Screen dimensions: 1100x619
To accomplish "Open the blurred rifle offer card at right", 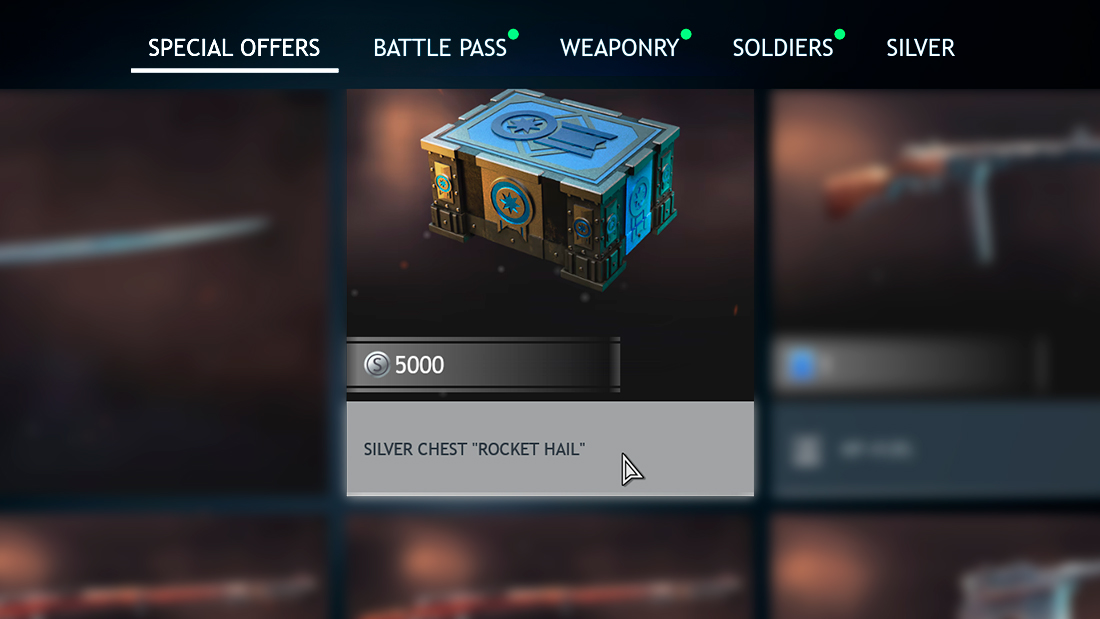I will 934,293.
